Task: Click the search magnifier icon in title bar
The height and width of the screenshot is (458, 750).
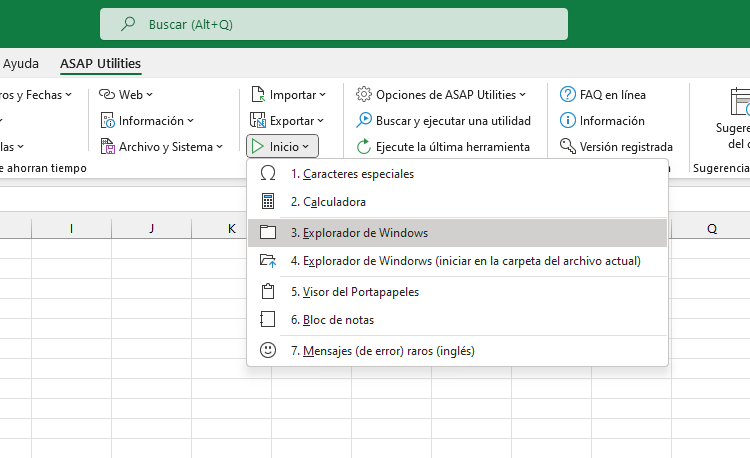Action: 128,23
